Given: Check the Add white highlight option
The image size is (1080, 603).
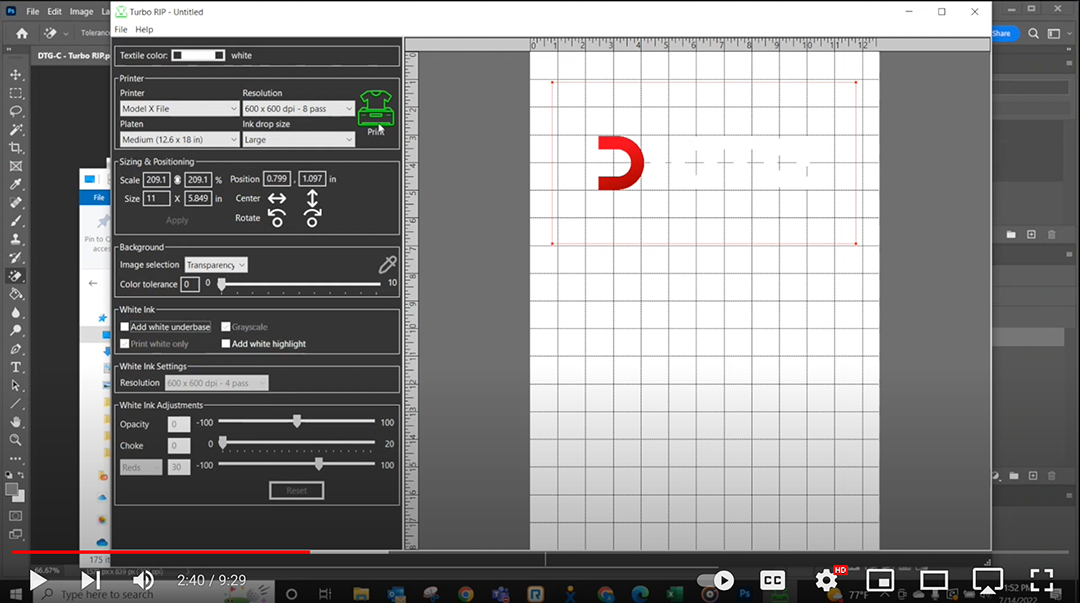Looking at the screenshot, I should click(x=226, y=344).
